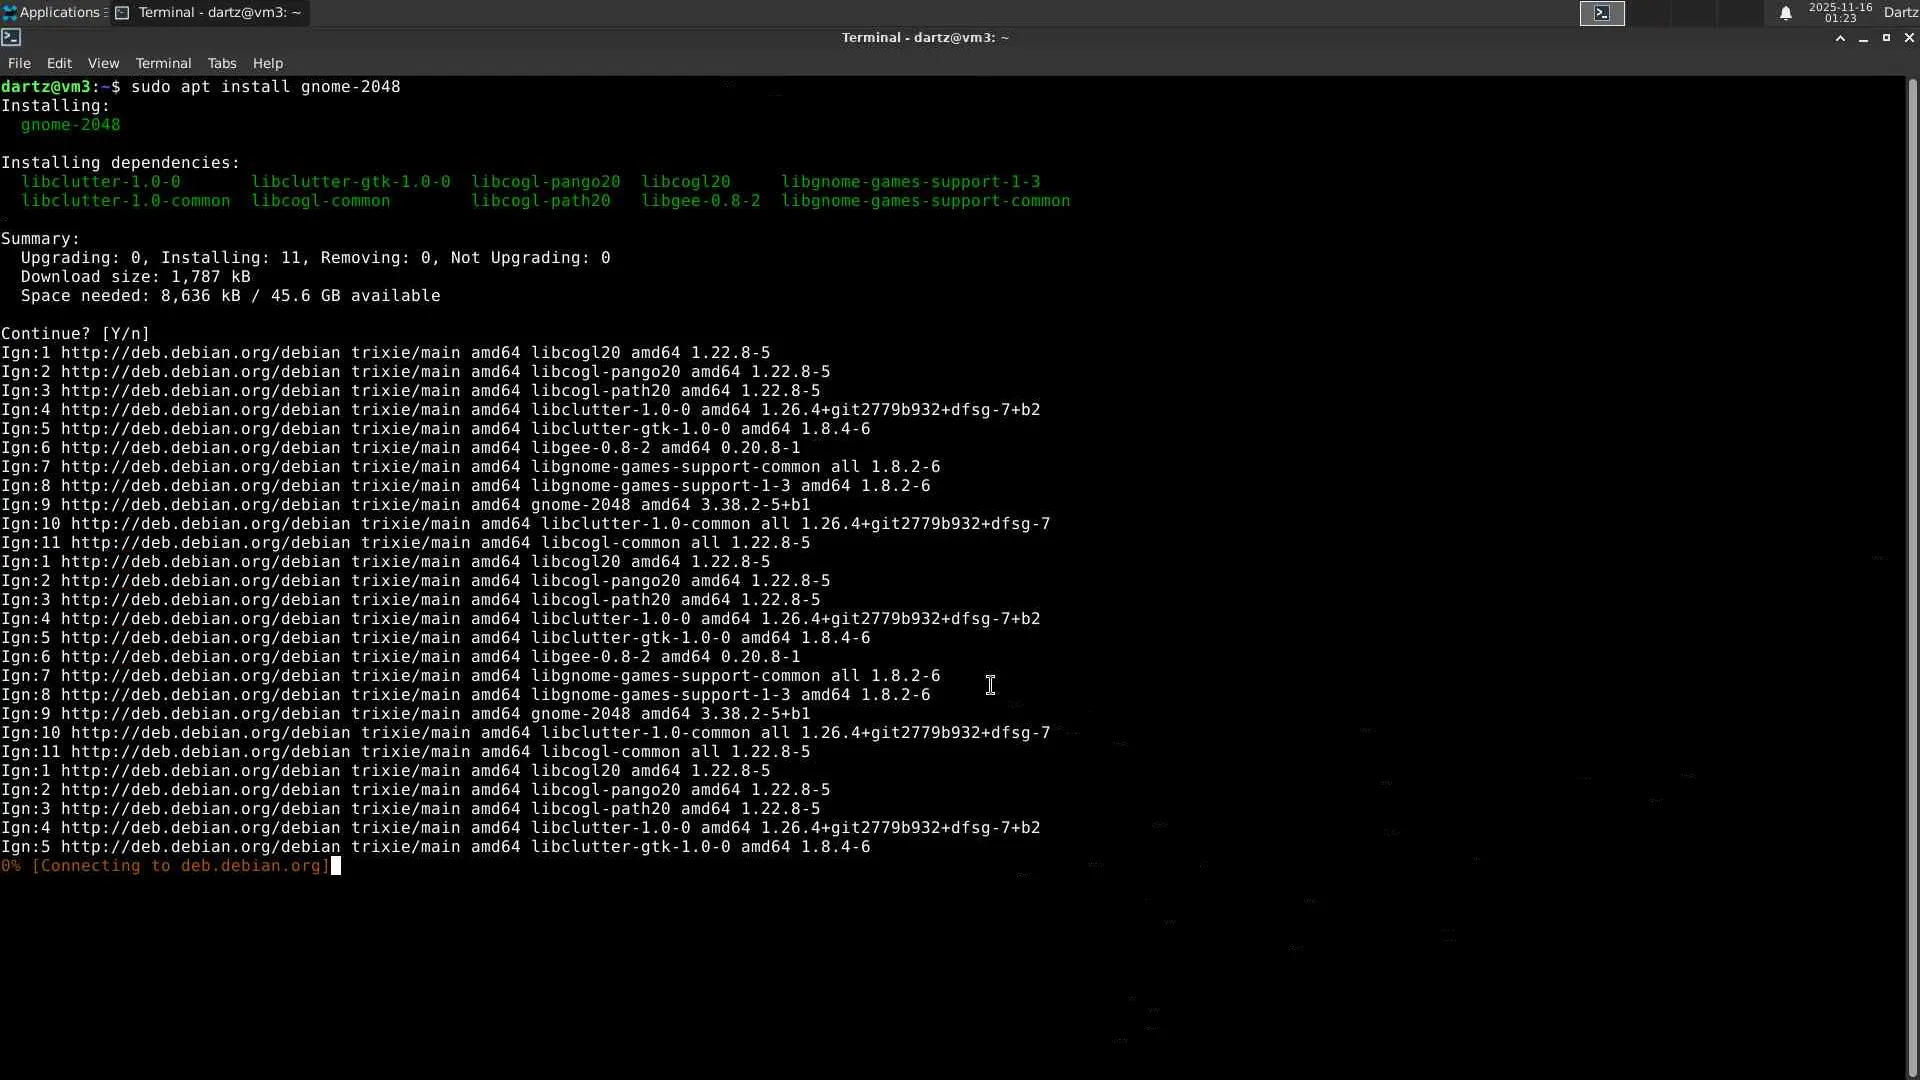Open the terminal window menu icon in titlebar
The width and height of the screenshot is (1920, 1080).
pos(11,37)
